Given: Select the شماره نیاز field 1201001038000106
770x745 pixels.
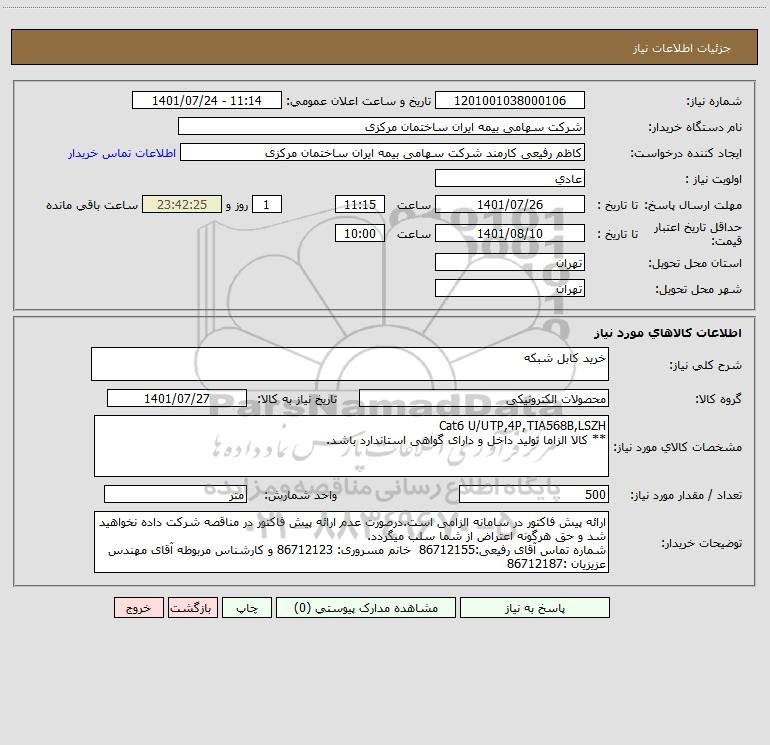Looking at the screenshot, I should (510, 100).
